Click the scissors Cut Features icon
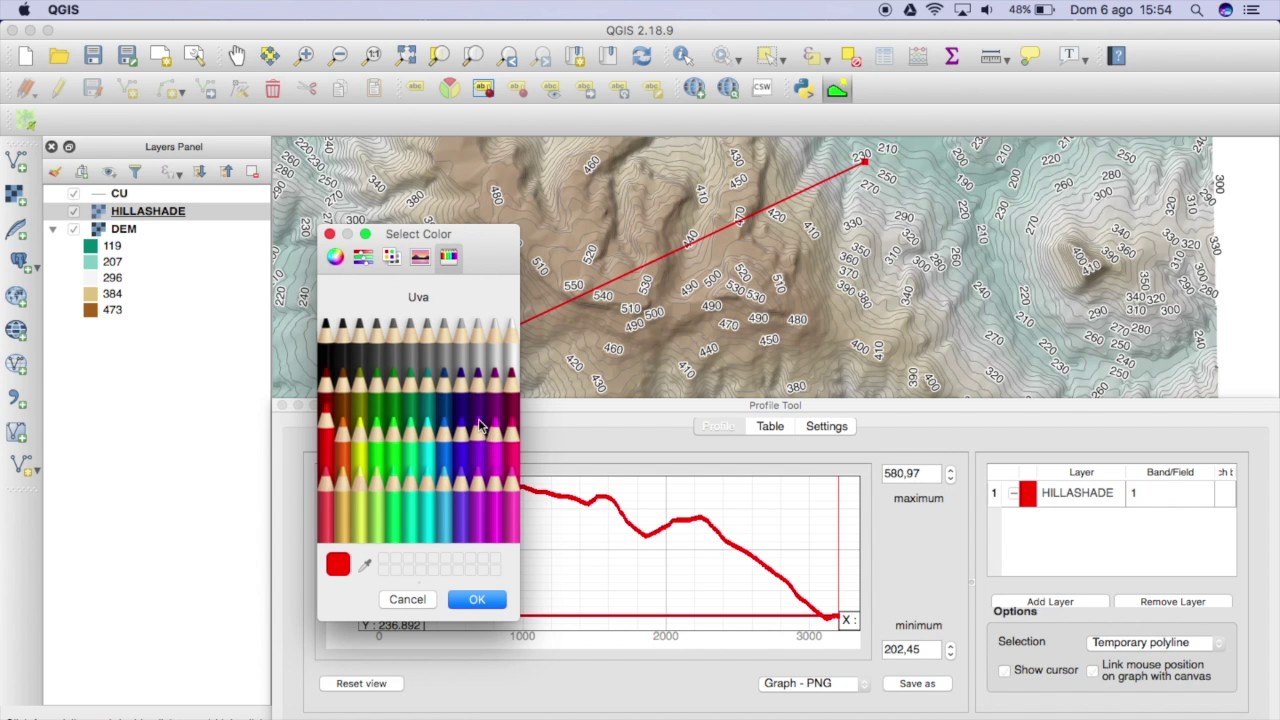The image size is (1280, 720). point(307,89)
